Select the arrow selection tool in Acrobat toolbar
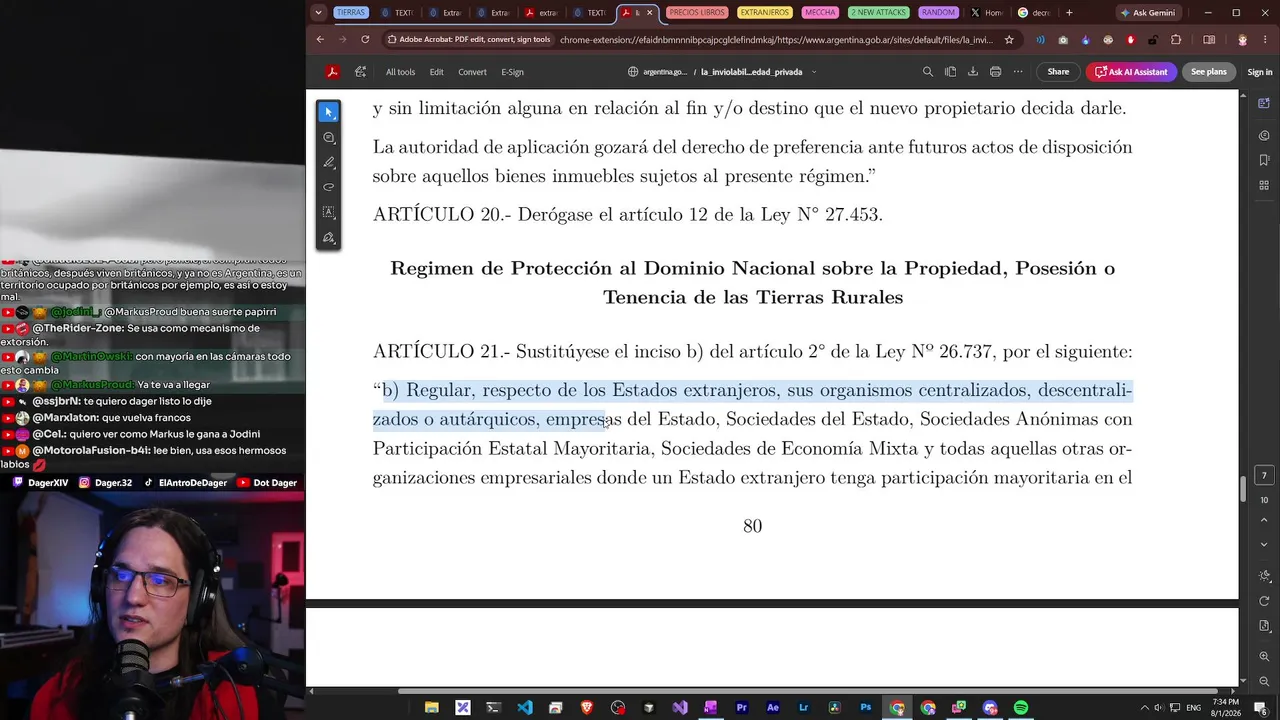The image size is (1280, 720). point(329,113)
